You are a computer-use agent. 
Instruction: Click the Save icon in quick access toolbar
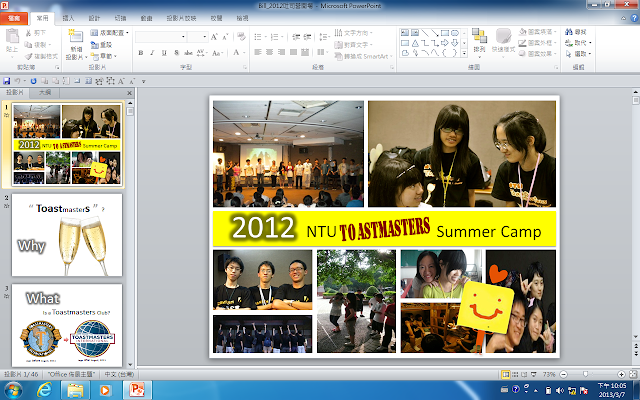click(x=7, y=81)
